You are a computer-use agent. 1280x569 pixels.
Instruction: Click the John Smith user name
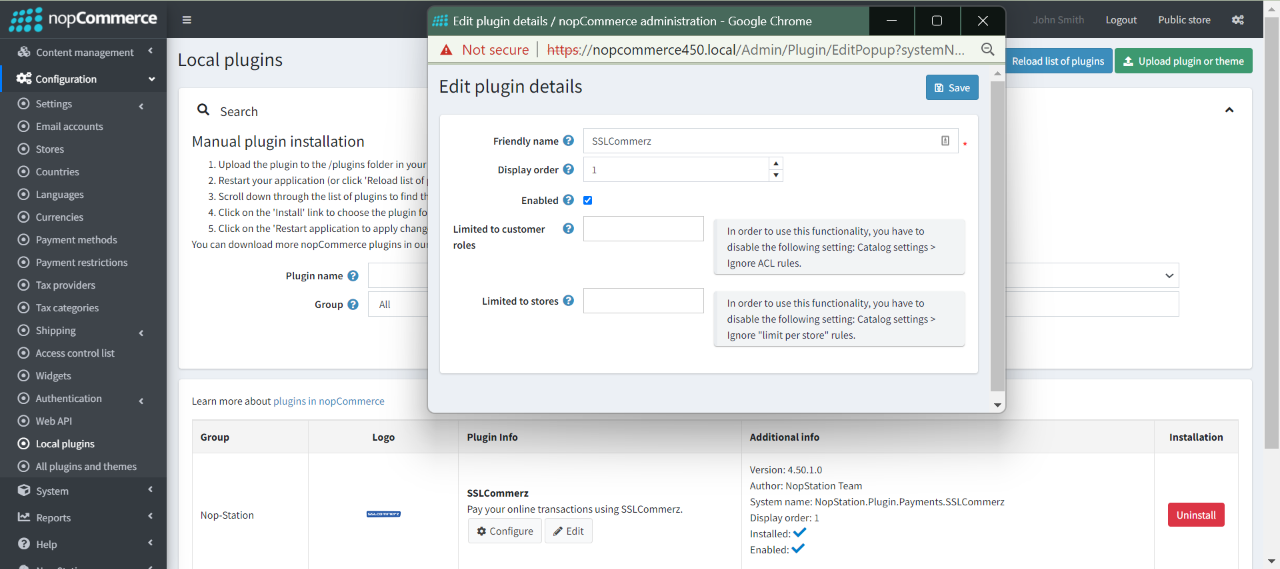1058,20
